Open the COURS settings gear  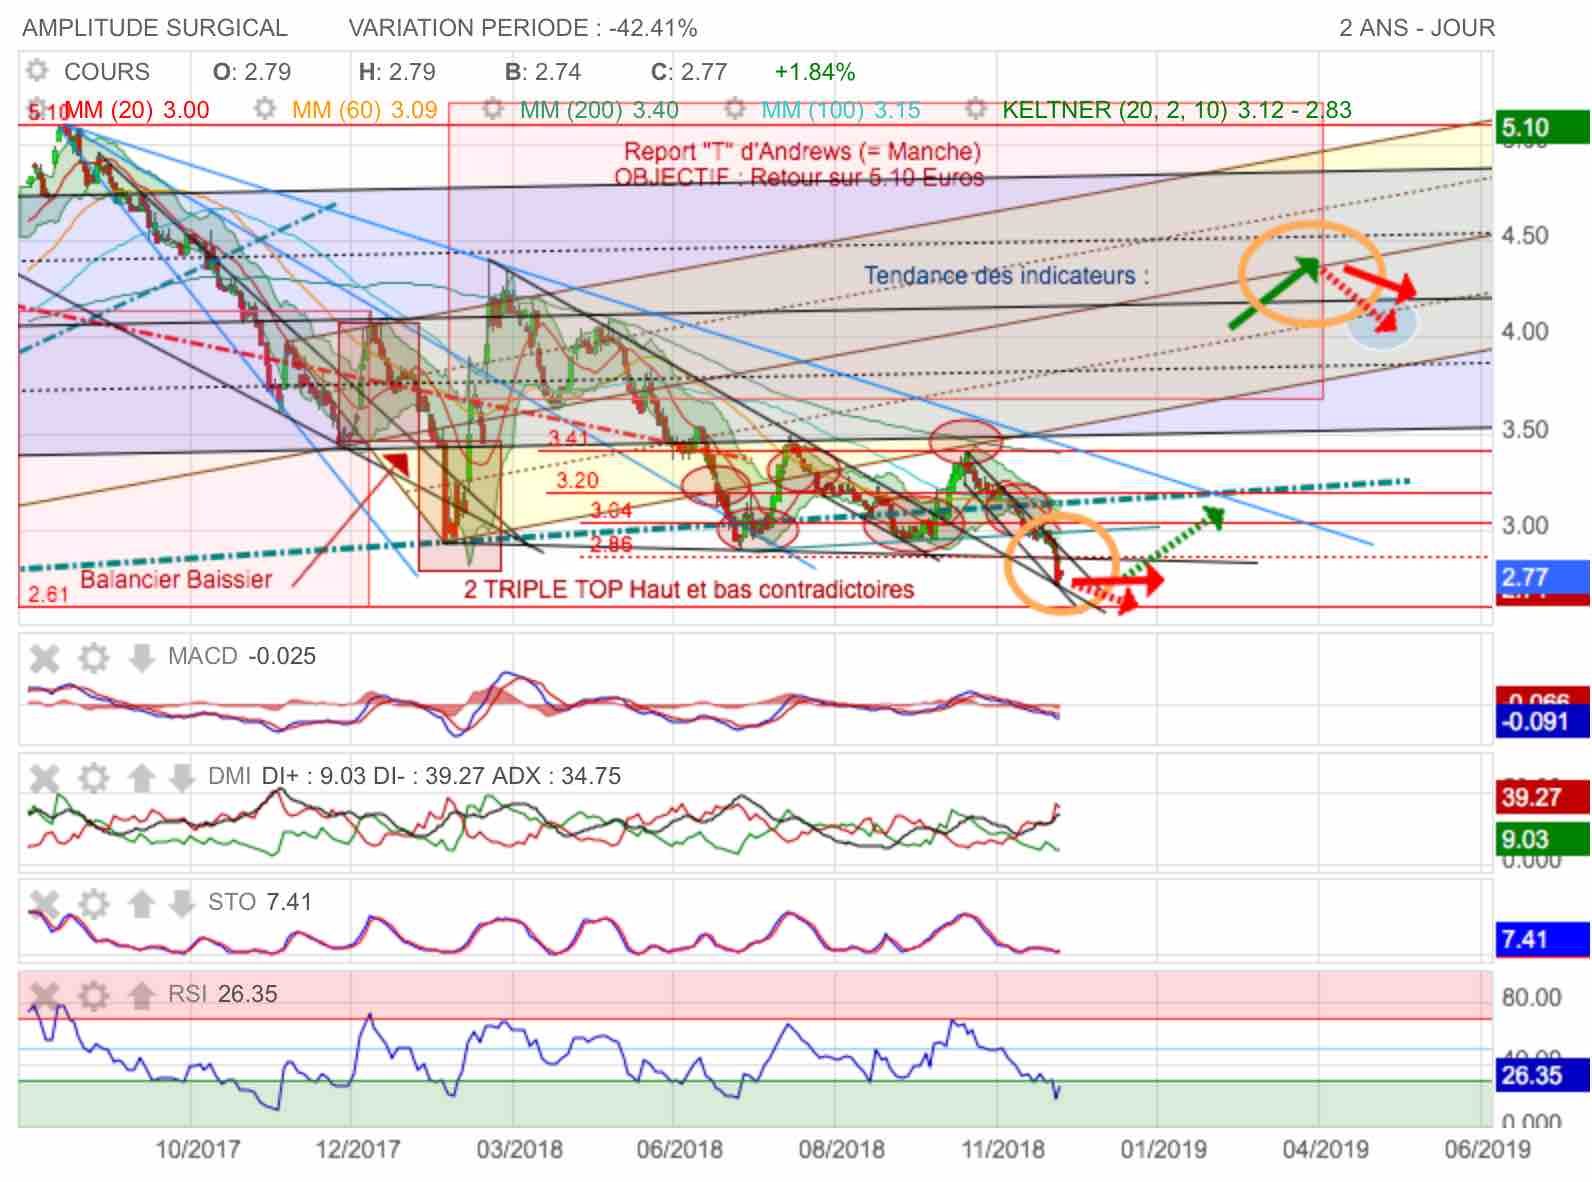pyautogui.click(x=37, y=71)
